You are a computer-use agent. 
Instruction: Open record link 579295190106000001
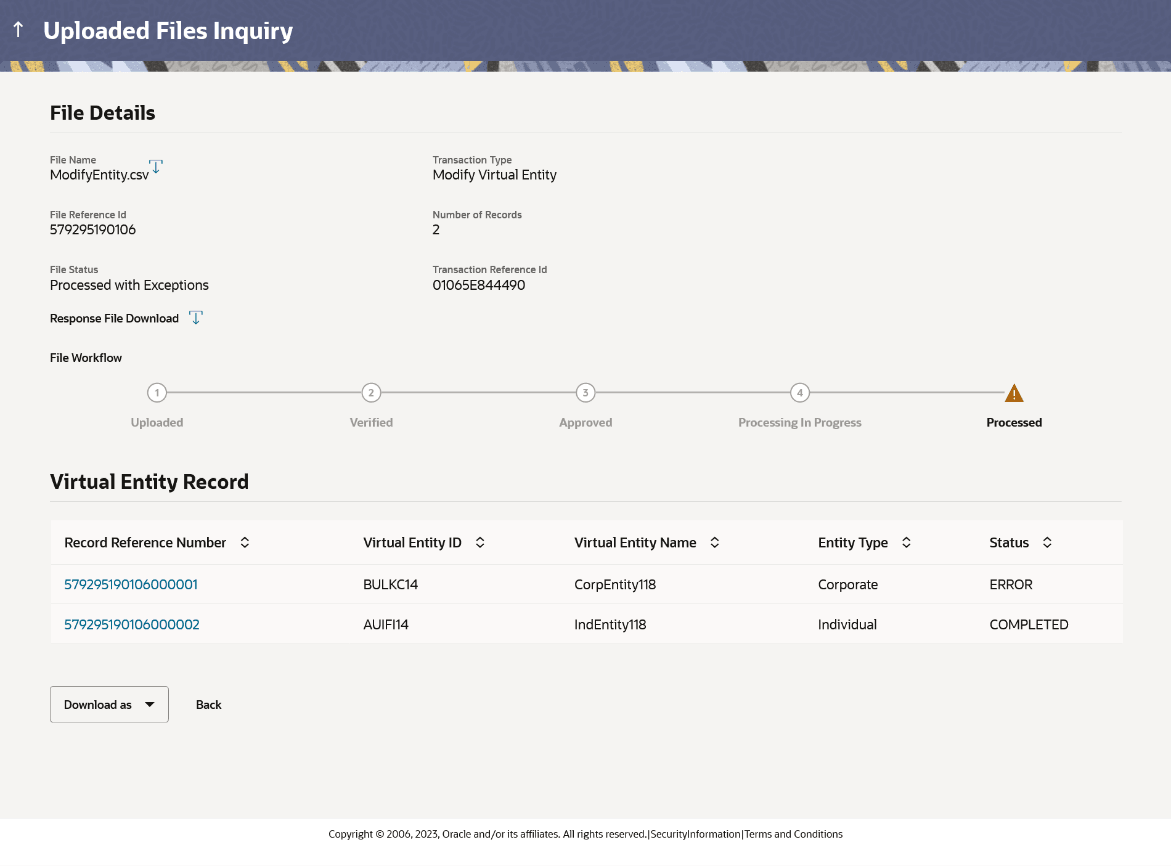pyautogui.click(x=131, y=584)
